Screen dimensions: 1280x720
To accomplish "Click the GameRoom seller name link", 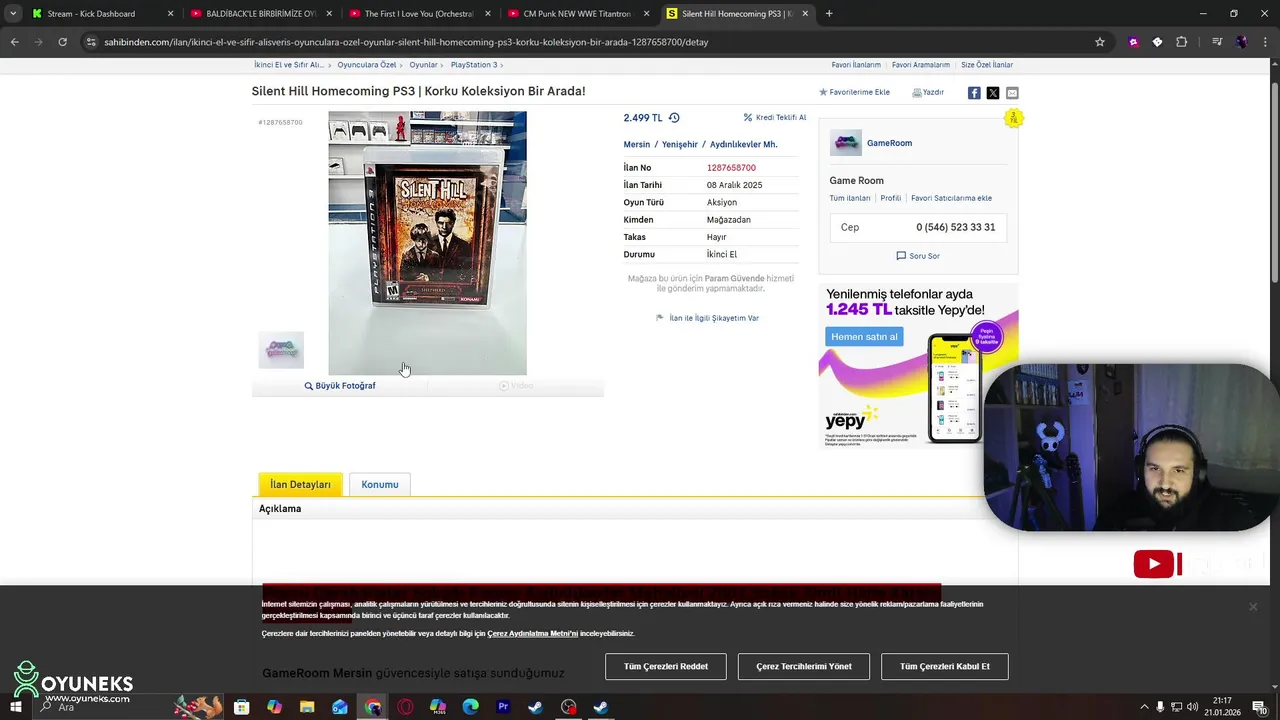I will coord(889,143).
